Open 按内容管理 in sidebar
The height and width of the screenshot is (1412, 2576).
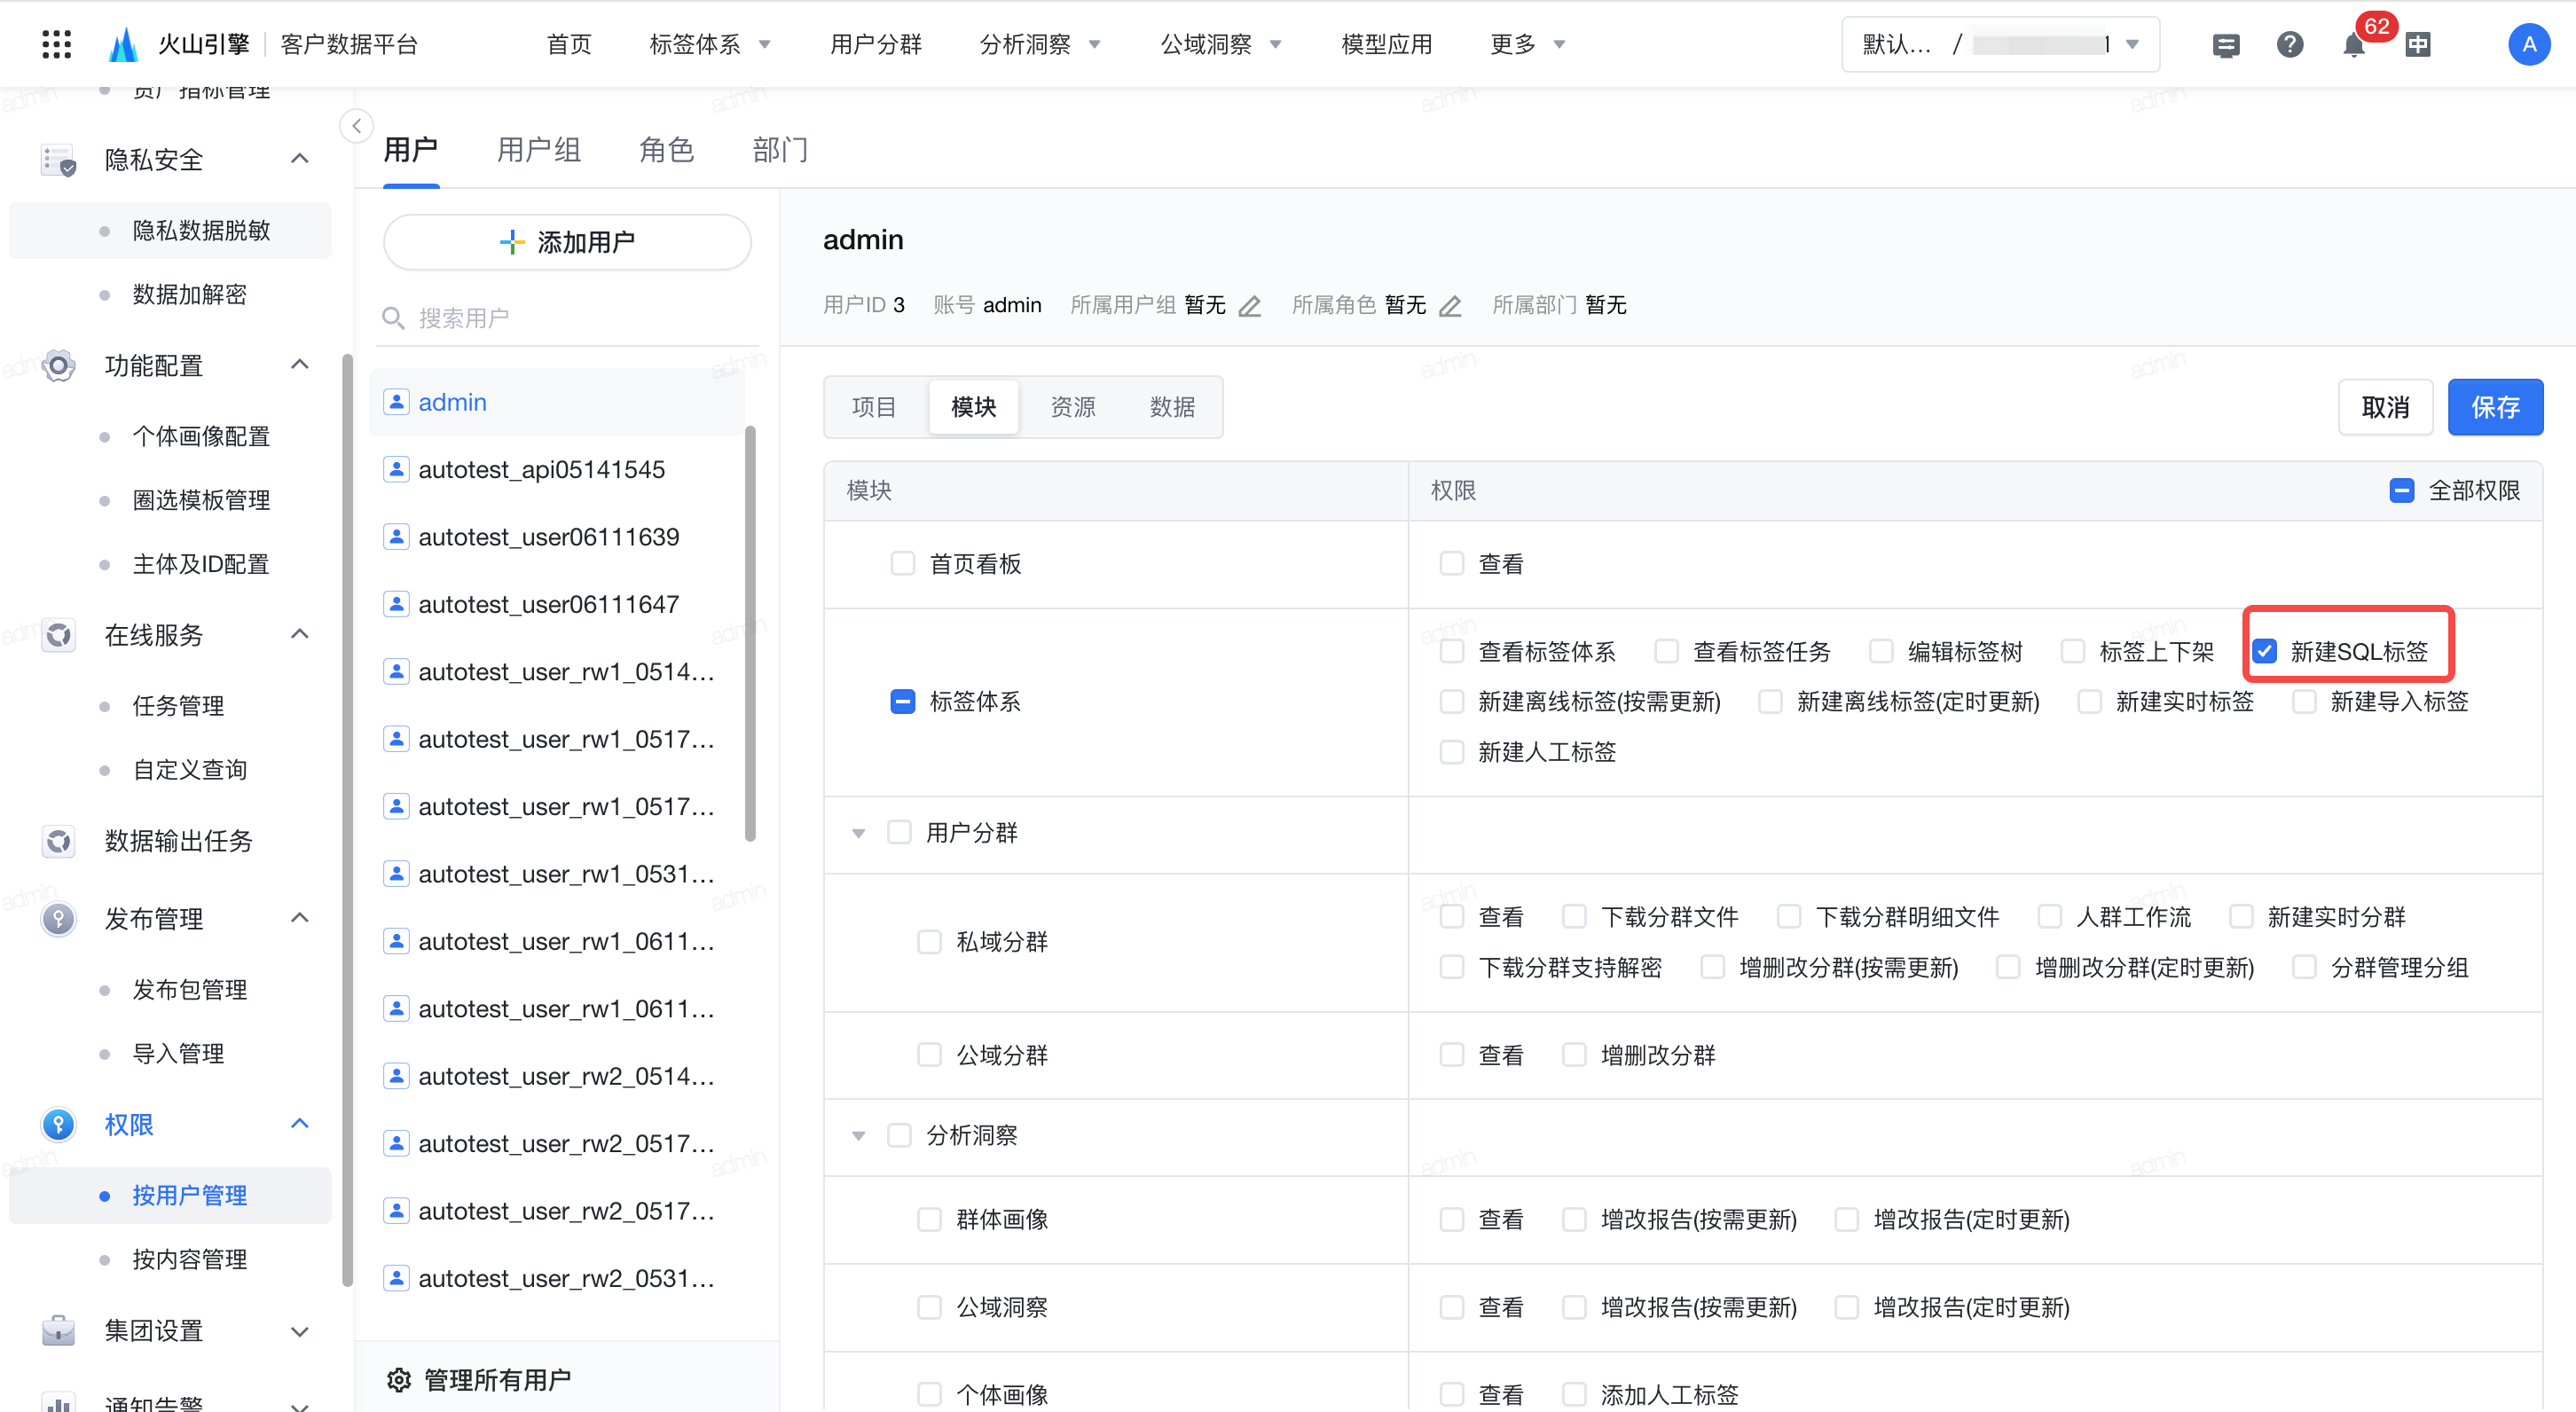coord(190,1259)
